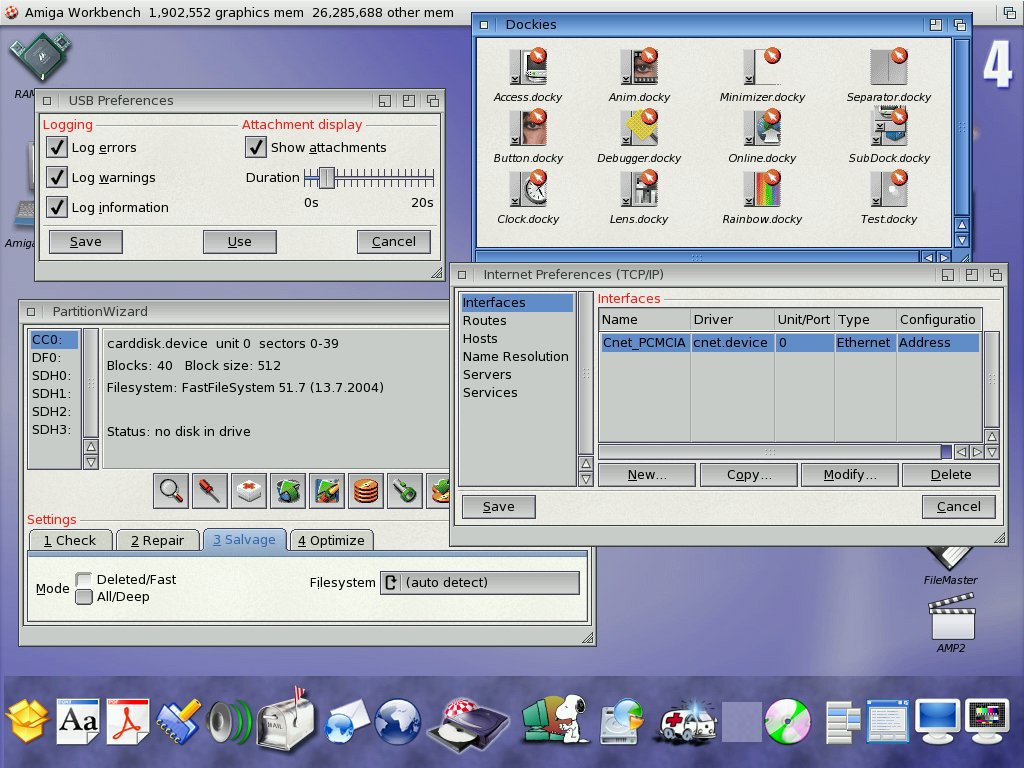
Task: Select the Lens.docky icon
Action: [639, 189]
